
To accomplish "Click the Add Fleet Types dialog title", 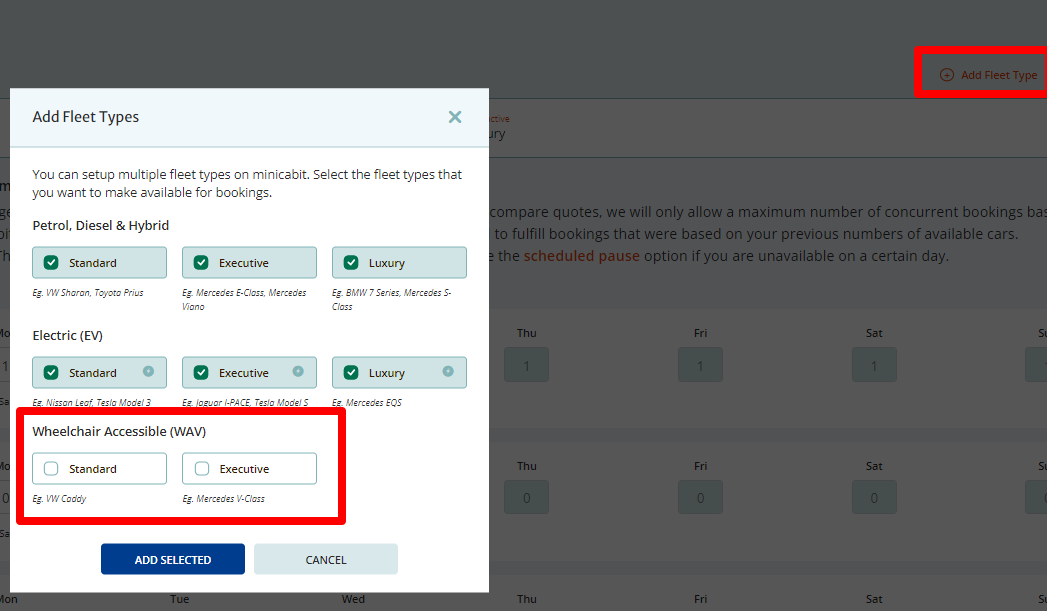I will pos(85,117).
